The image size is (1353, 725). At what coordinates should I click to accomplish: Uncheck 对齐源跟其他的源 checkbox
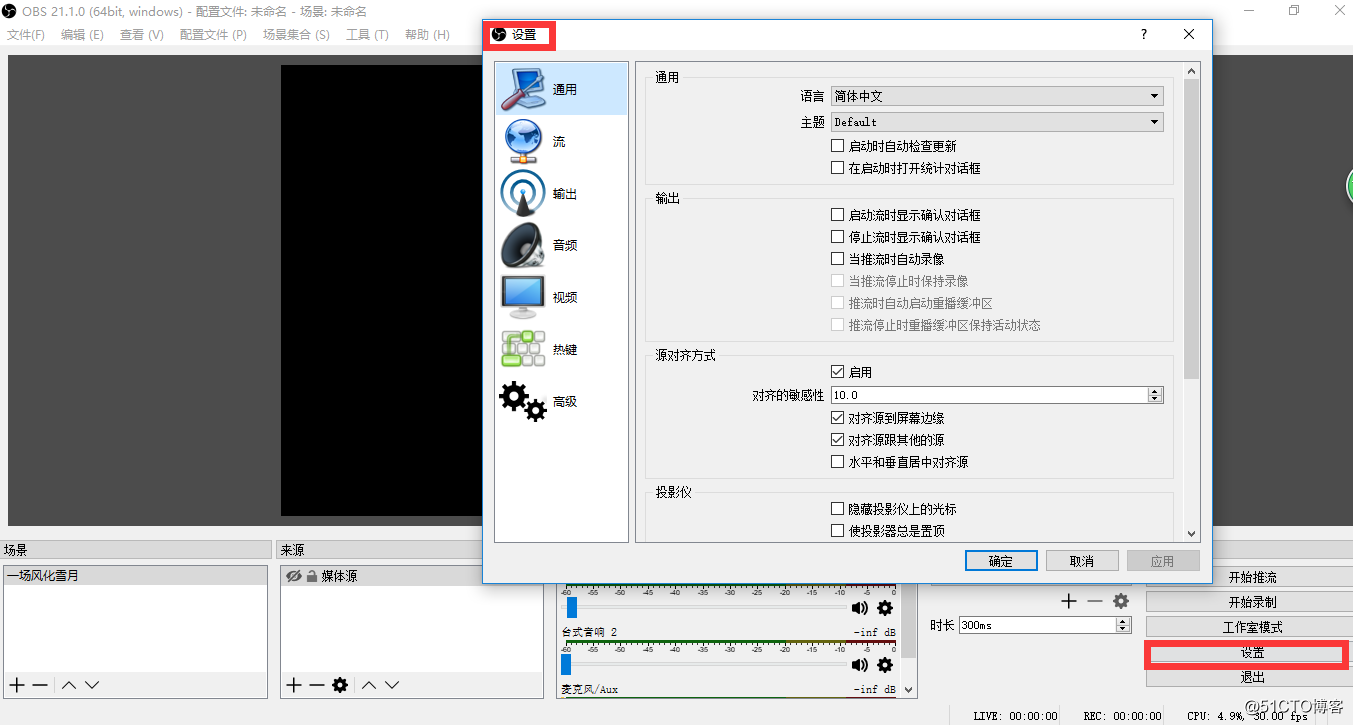(x=838, y=440)
